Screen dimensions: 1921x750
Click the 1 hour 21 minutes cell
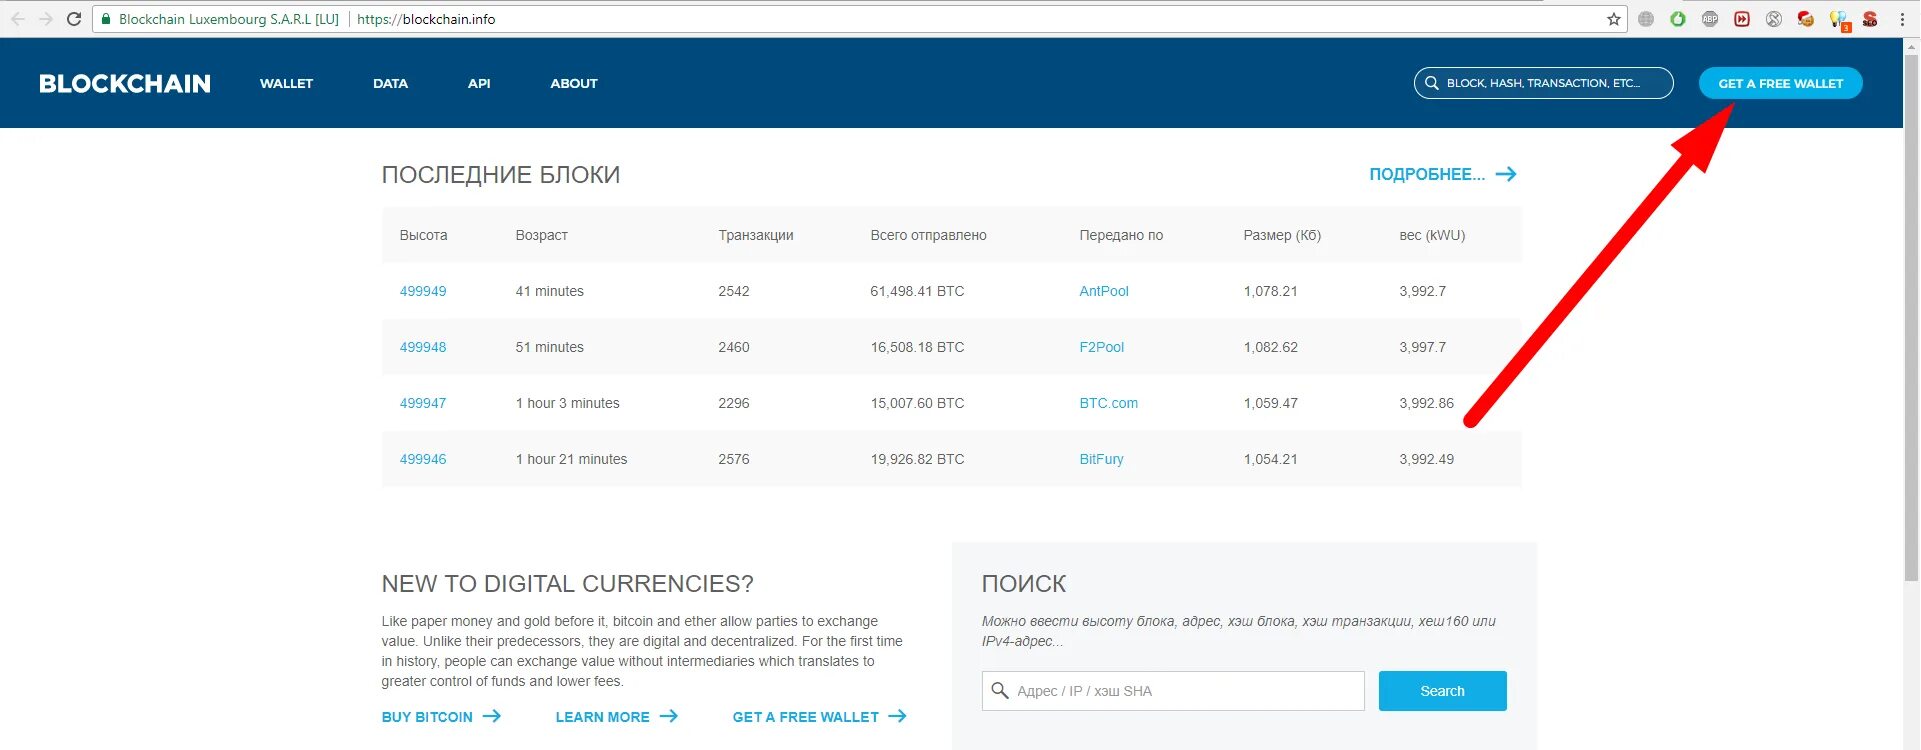coord(571,459)
